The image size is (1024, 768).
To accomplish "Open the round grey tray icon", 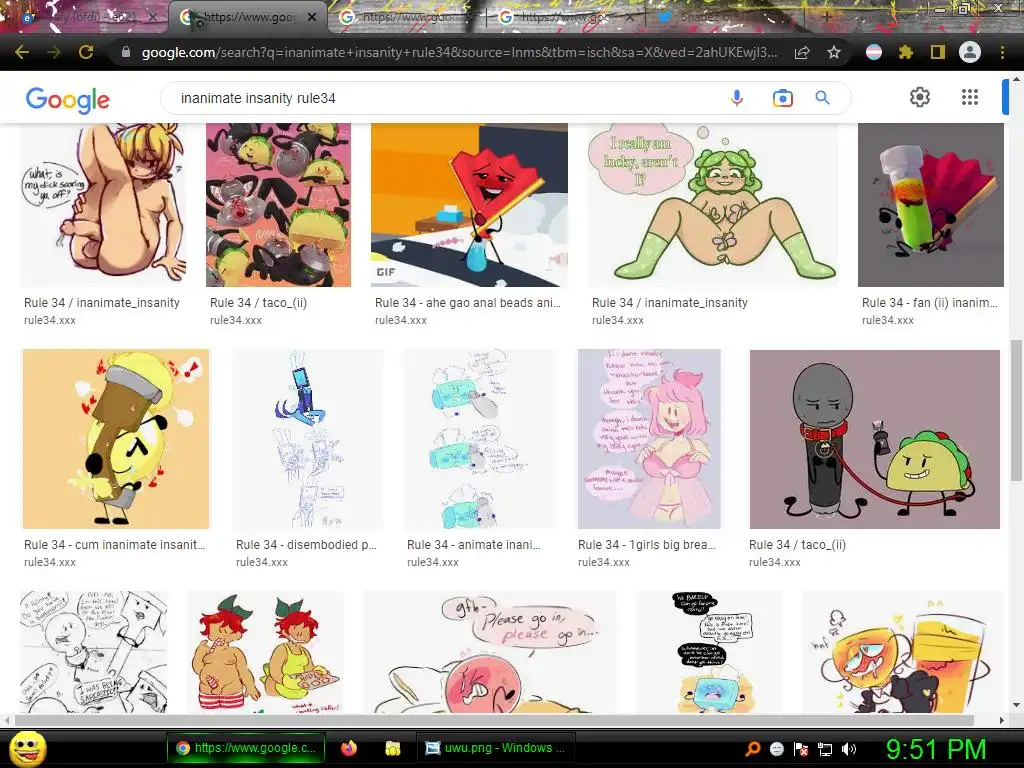I will tap(776, 749).
